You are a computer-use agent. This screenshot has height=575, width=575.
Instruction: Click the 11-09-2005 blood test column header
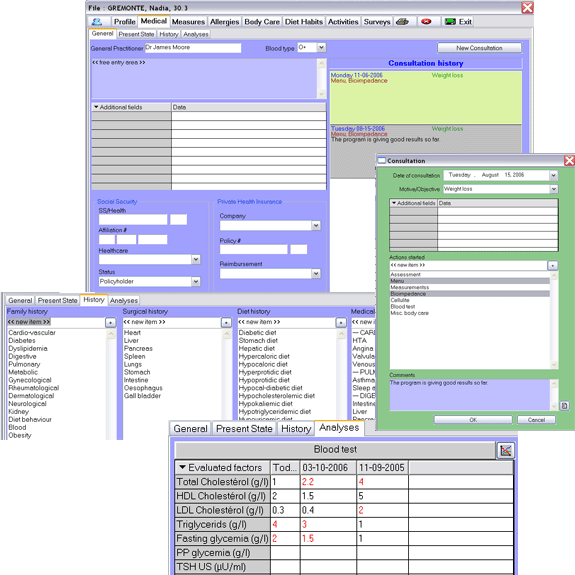(x=382, y=468)
